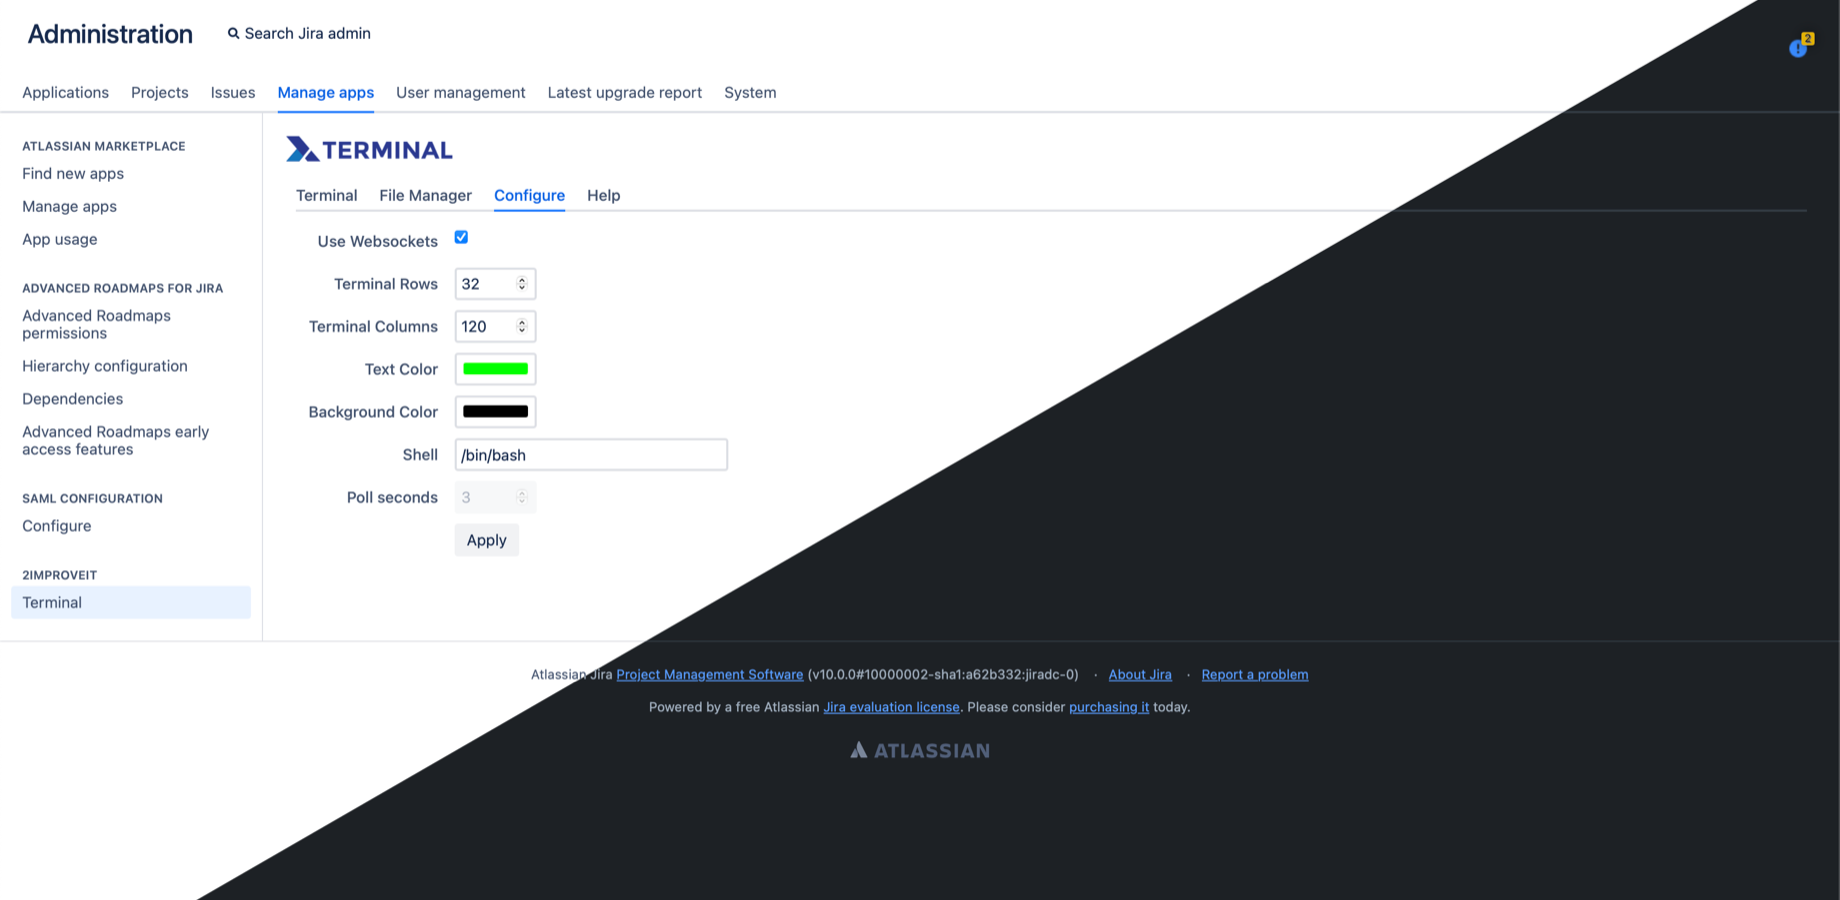Open Advanced Roadmaps early access features
Screen dimensions: 1840x900
click(116, 440)
